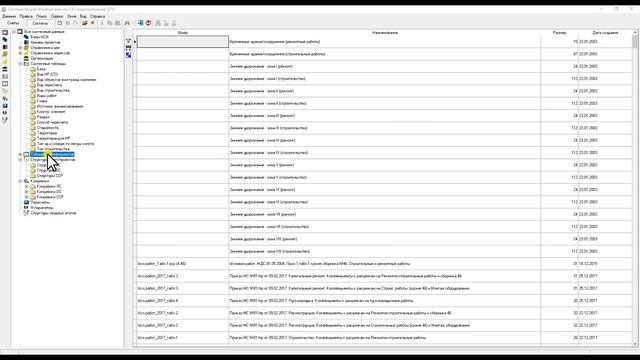The height and width of the screenshot is (360, 640).
Task: Click the empty Шифр cell in first row
Action: 182,42
